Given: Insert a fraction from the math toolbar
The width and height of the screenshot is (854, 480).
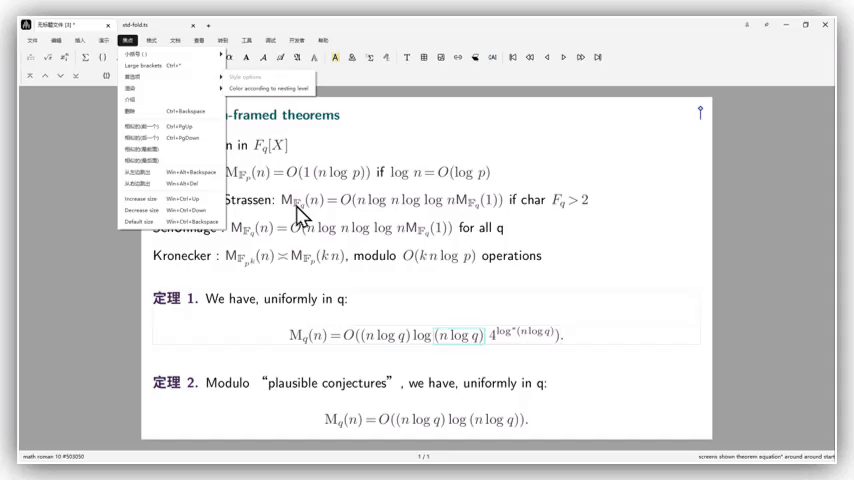Looking at the screenshot, I should coord(30,57).
